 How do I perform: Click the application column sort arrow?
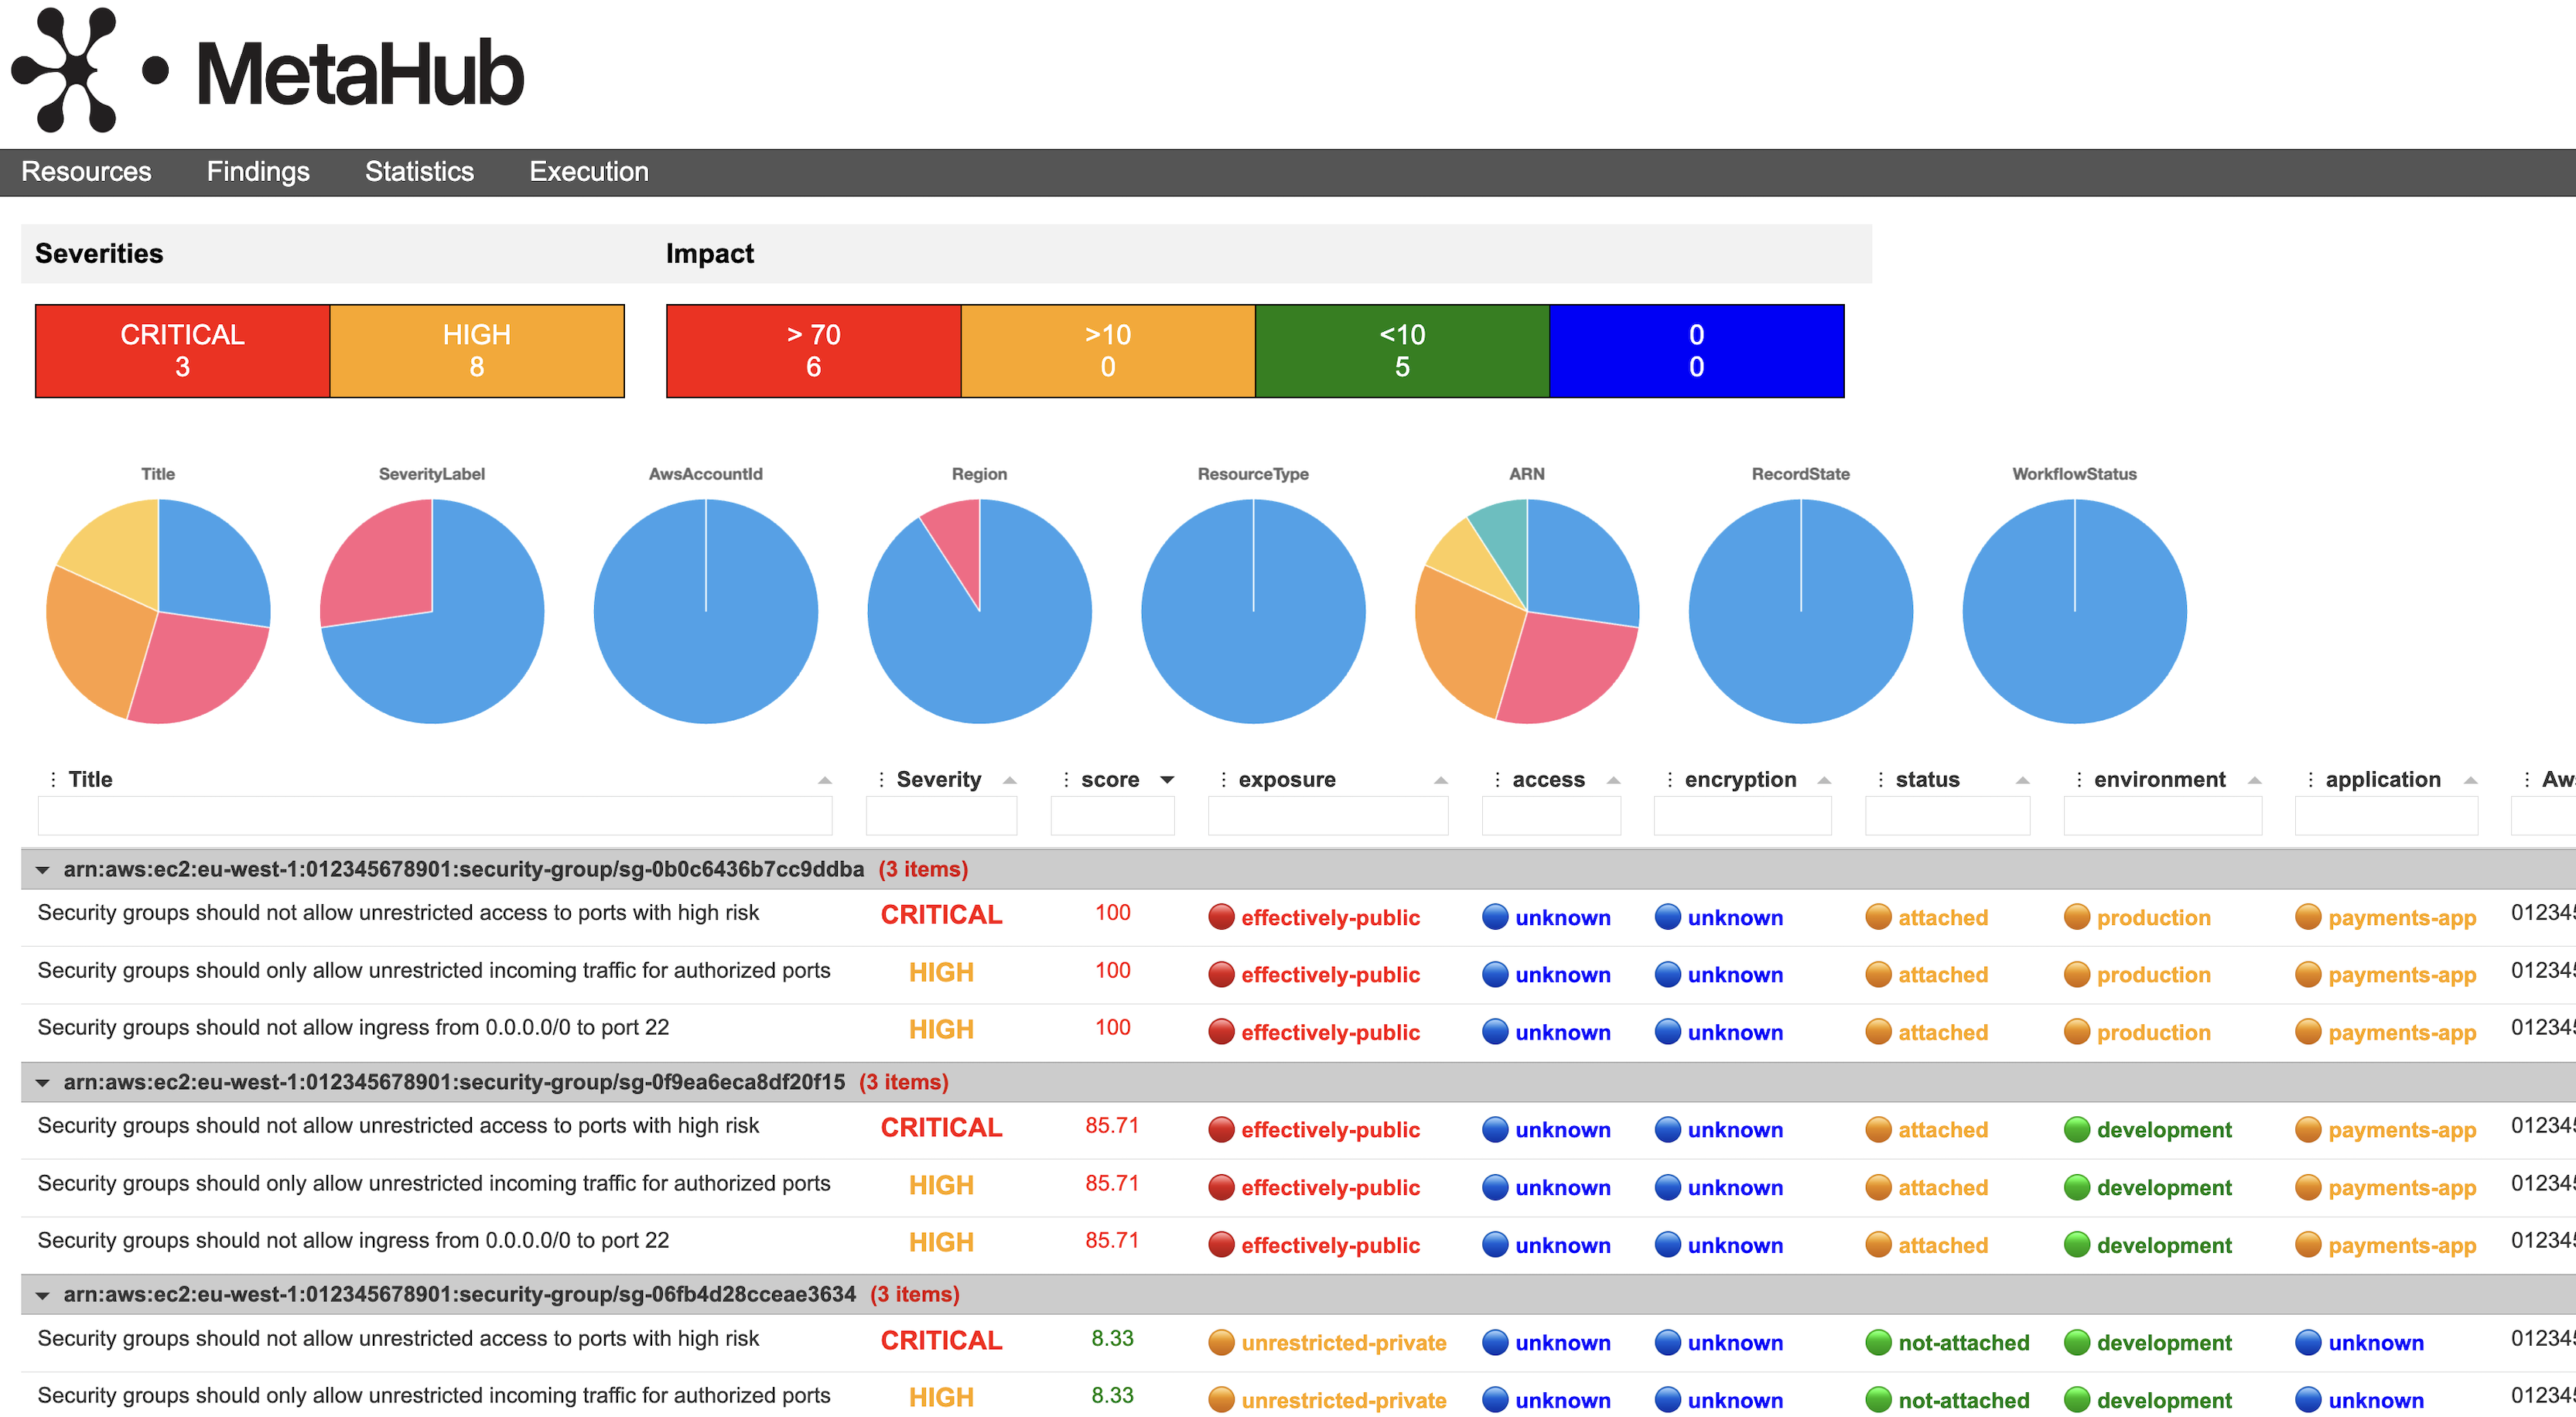[x=2470, y=781]
